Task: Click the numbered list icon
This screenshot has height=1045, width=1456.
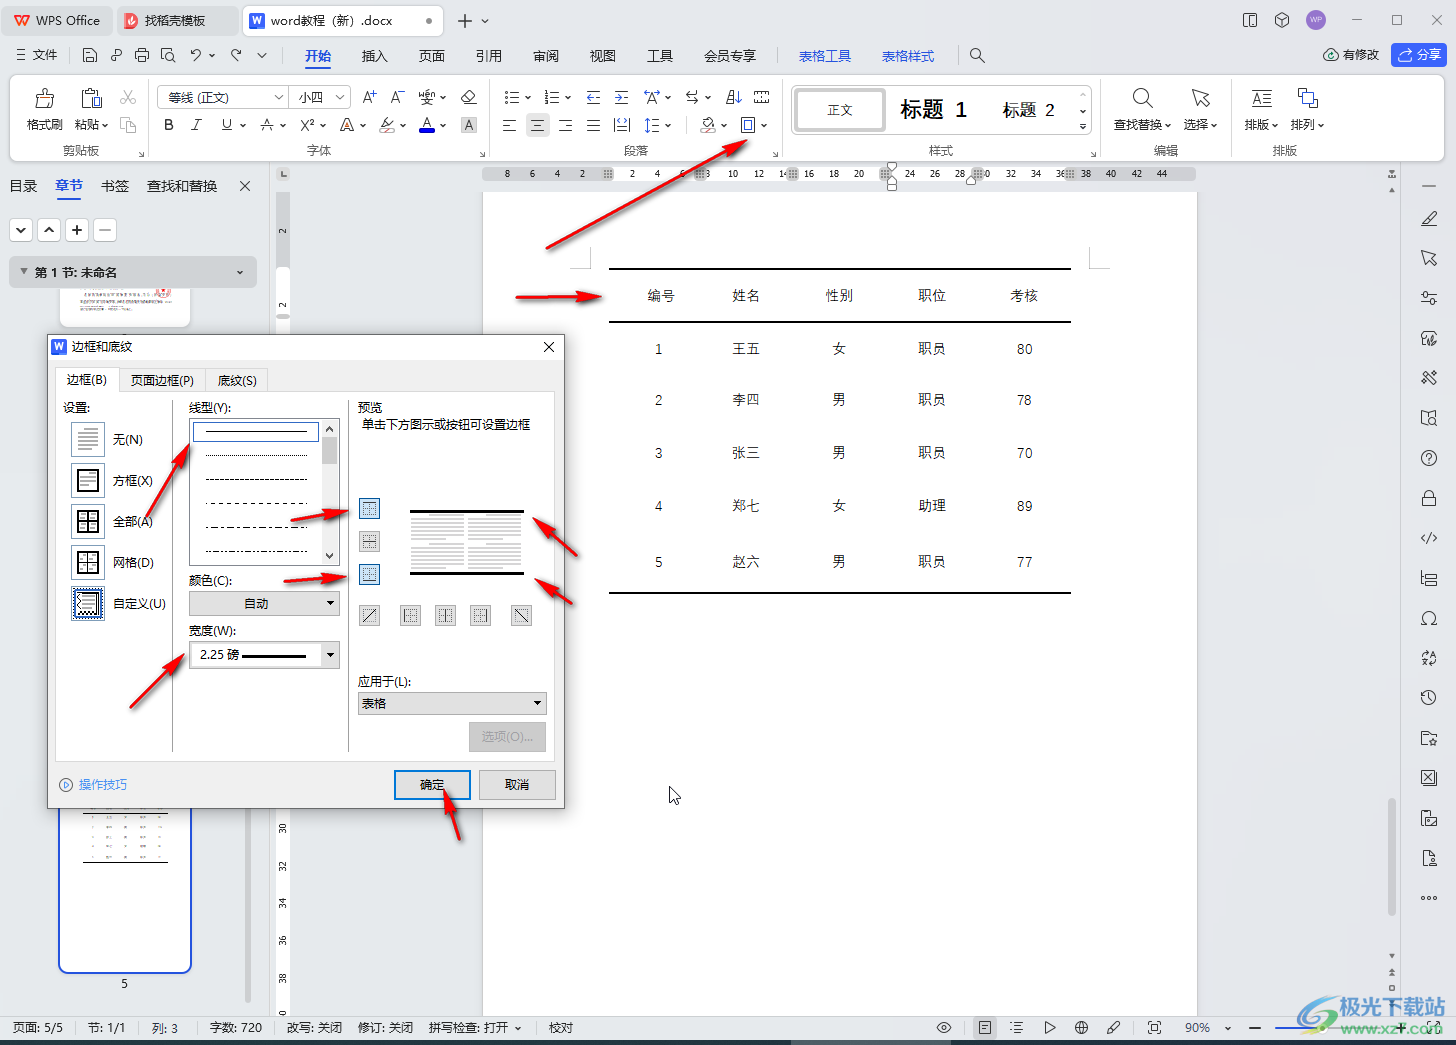Action: click(551, 97)
